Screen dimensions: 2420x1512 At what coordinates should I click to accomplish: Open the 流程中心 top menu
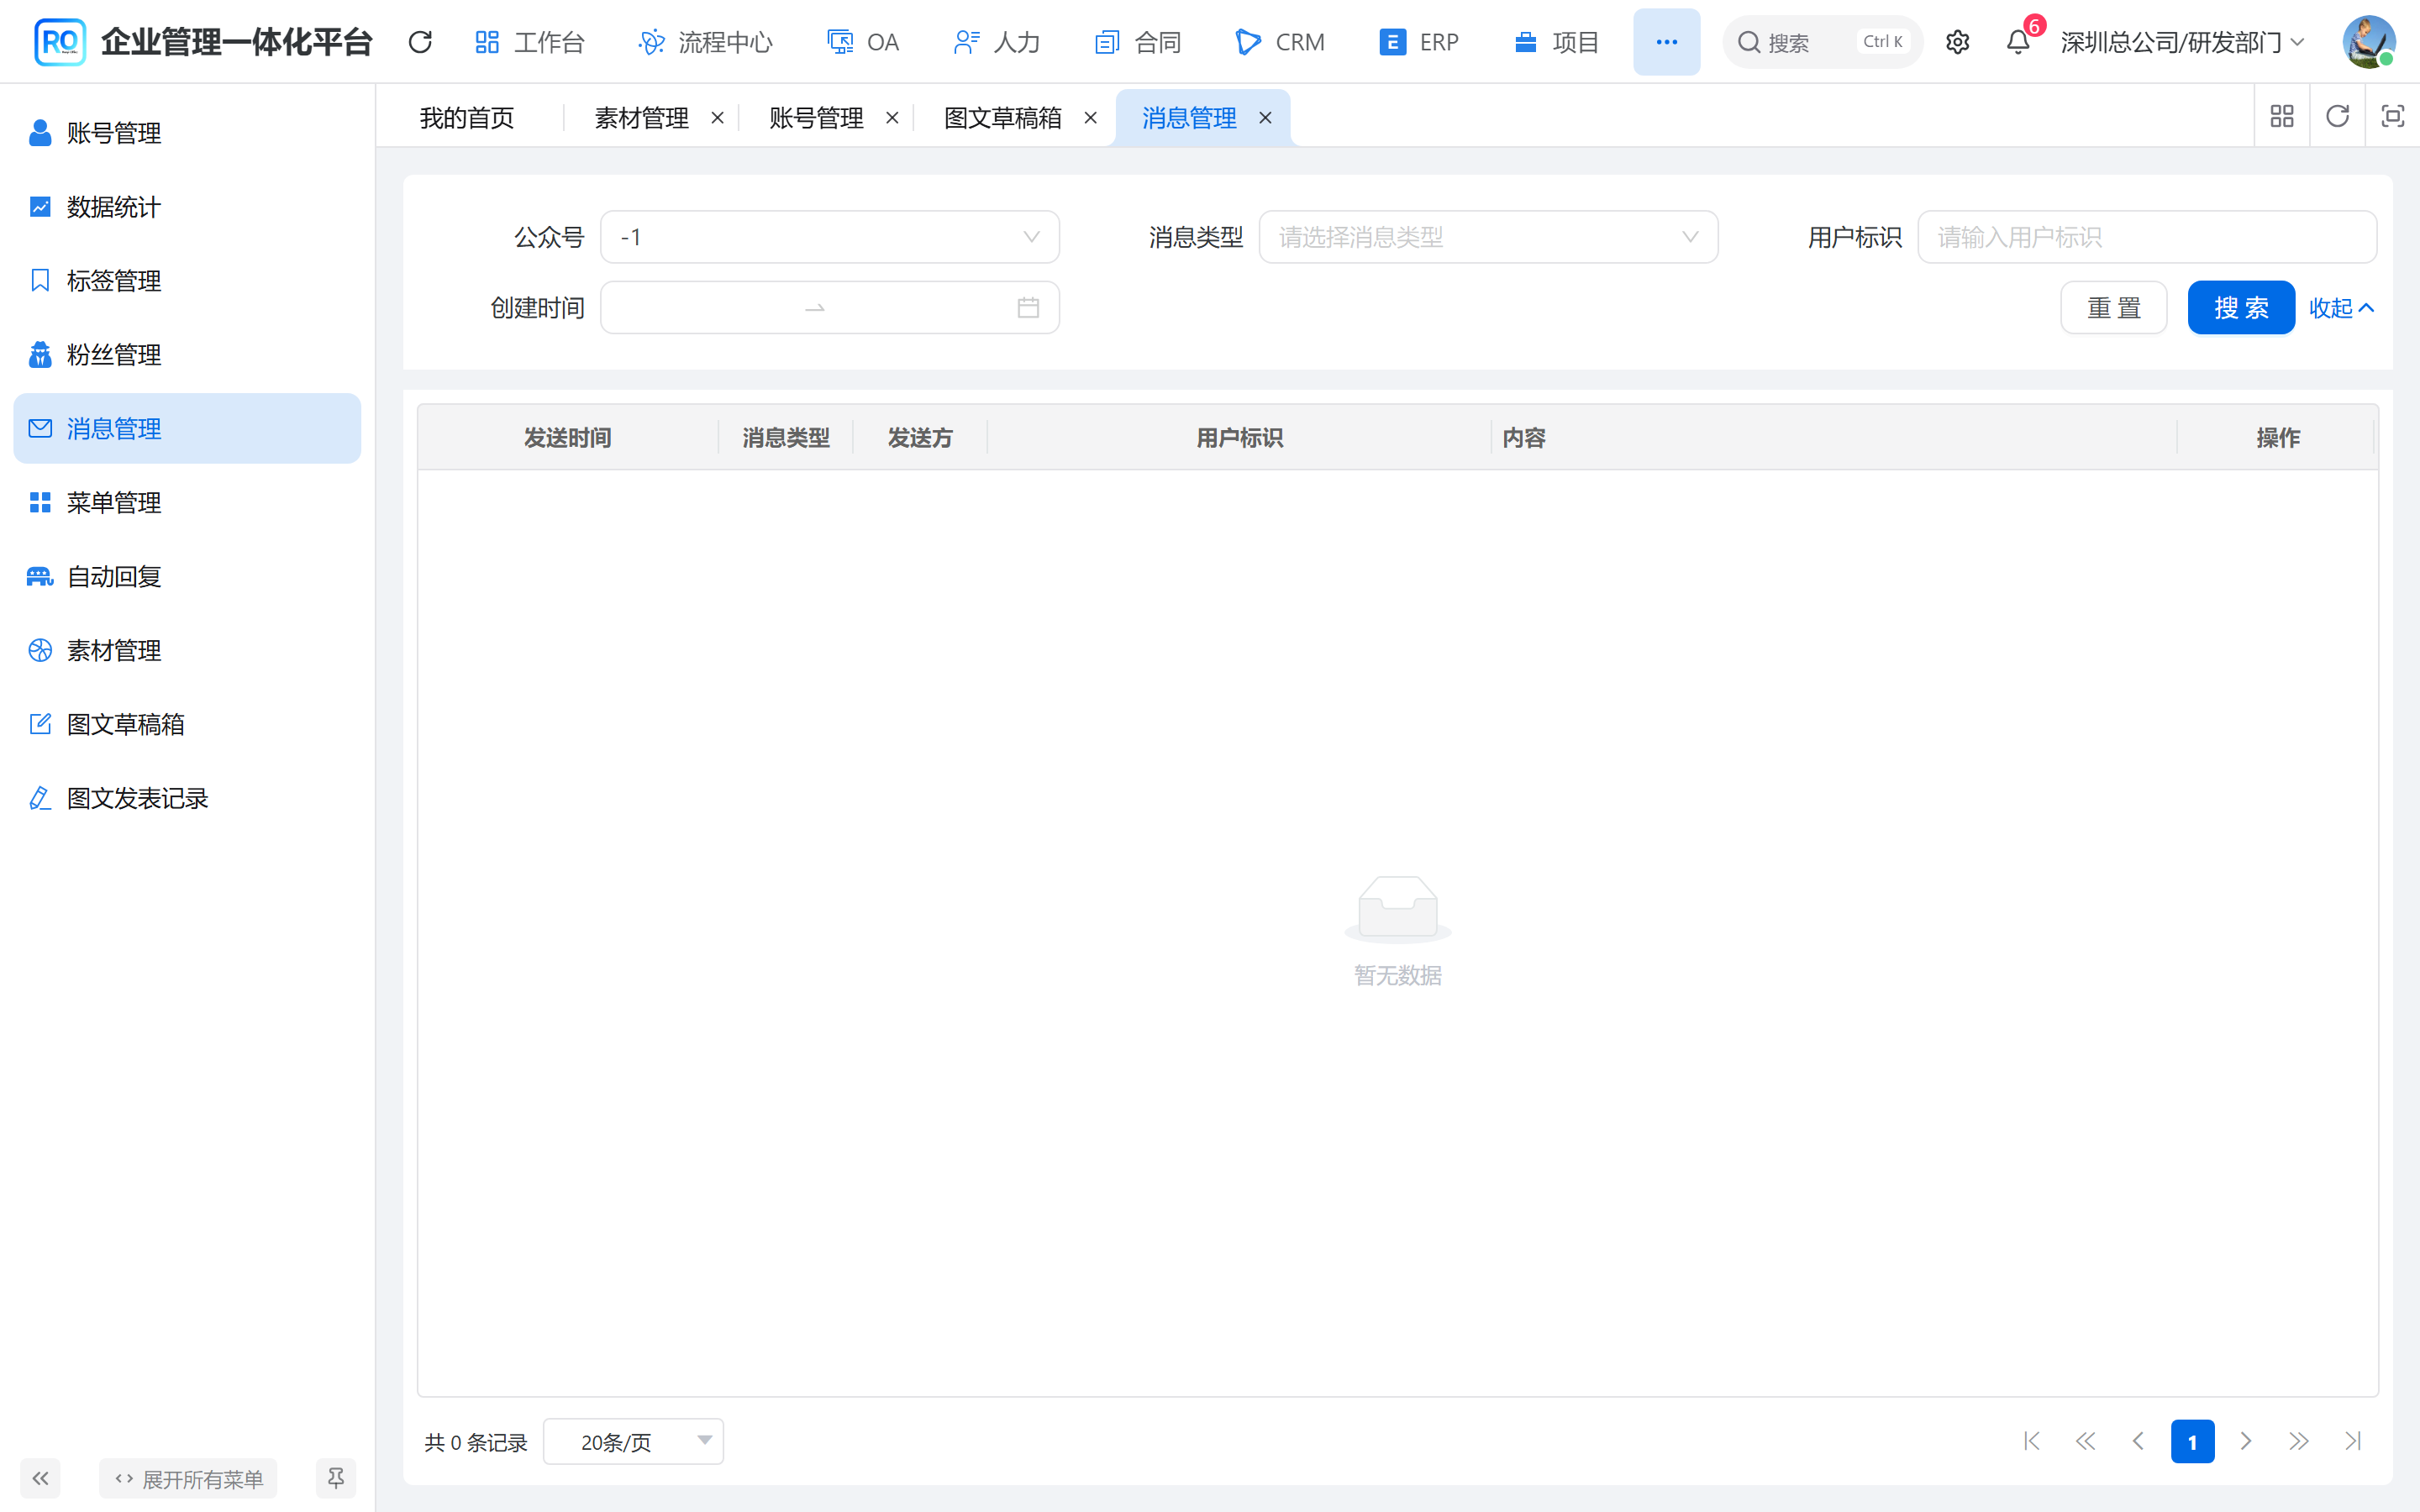click(x=706, y=42)
